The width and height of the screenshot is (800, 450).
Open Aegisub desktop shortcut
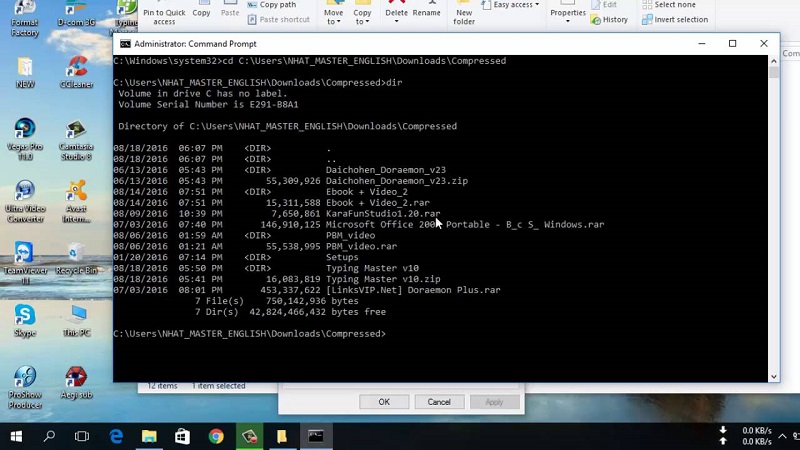coord(76,383)
